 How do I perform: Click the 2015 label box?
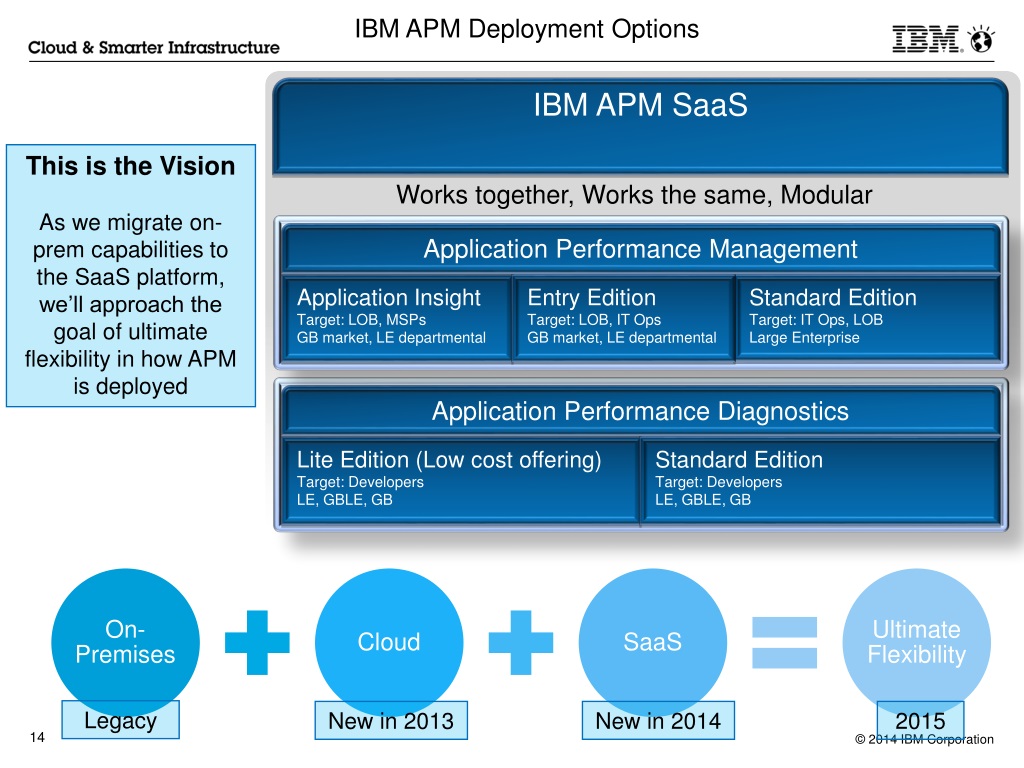click(920, 720)
